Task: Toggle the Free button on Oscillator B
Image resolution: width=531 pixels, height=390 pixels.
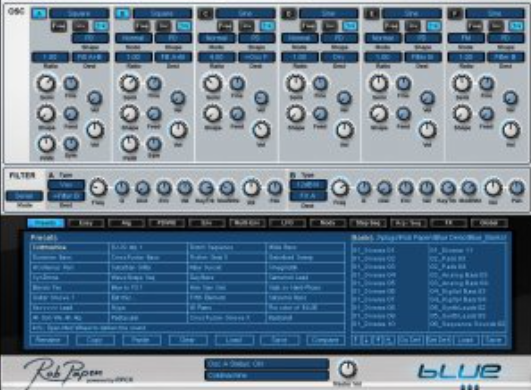Action: coord(142,26)
